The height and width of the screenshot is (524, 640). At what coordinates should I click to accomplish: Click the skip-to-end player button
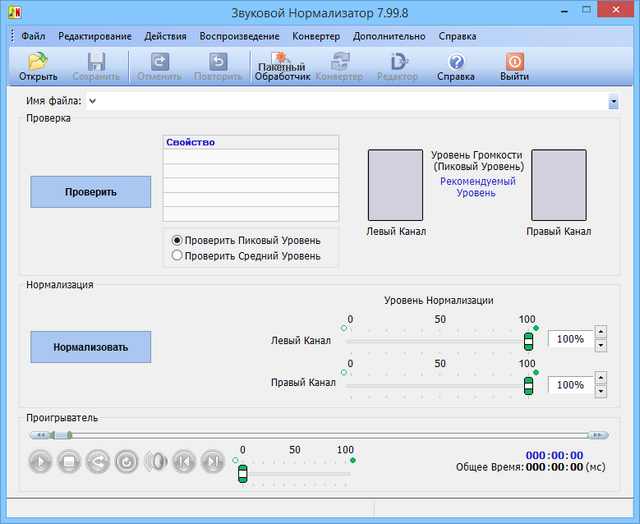212,461
